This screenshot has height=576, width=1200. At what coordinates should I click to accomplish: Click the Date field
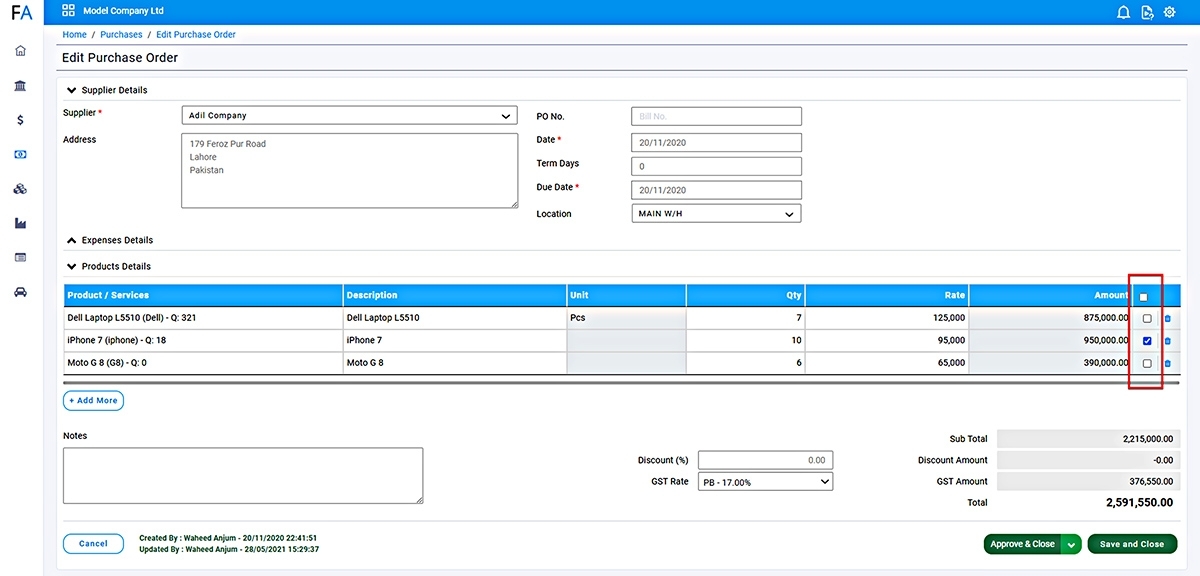point(716,143)
